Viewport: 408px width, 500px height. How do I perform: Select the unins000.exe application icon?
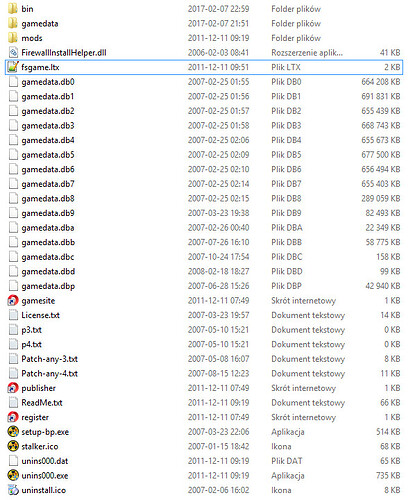pos(13,475)
